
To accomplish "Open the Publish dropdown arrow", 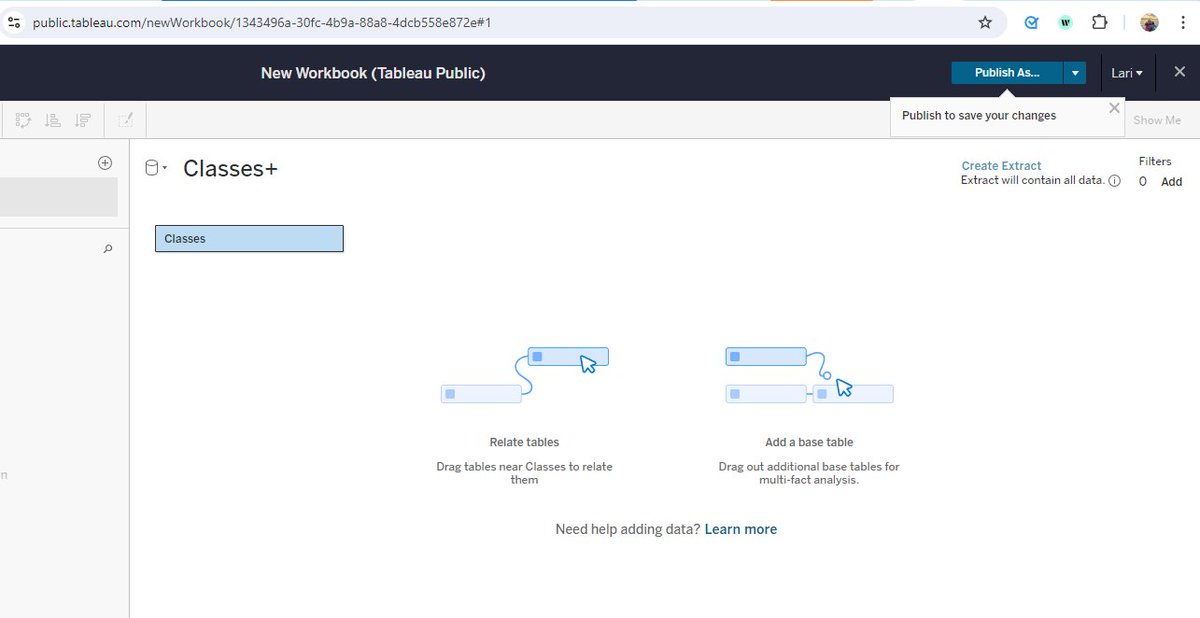I will point(1075,73).
